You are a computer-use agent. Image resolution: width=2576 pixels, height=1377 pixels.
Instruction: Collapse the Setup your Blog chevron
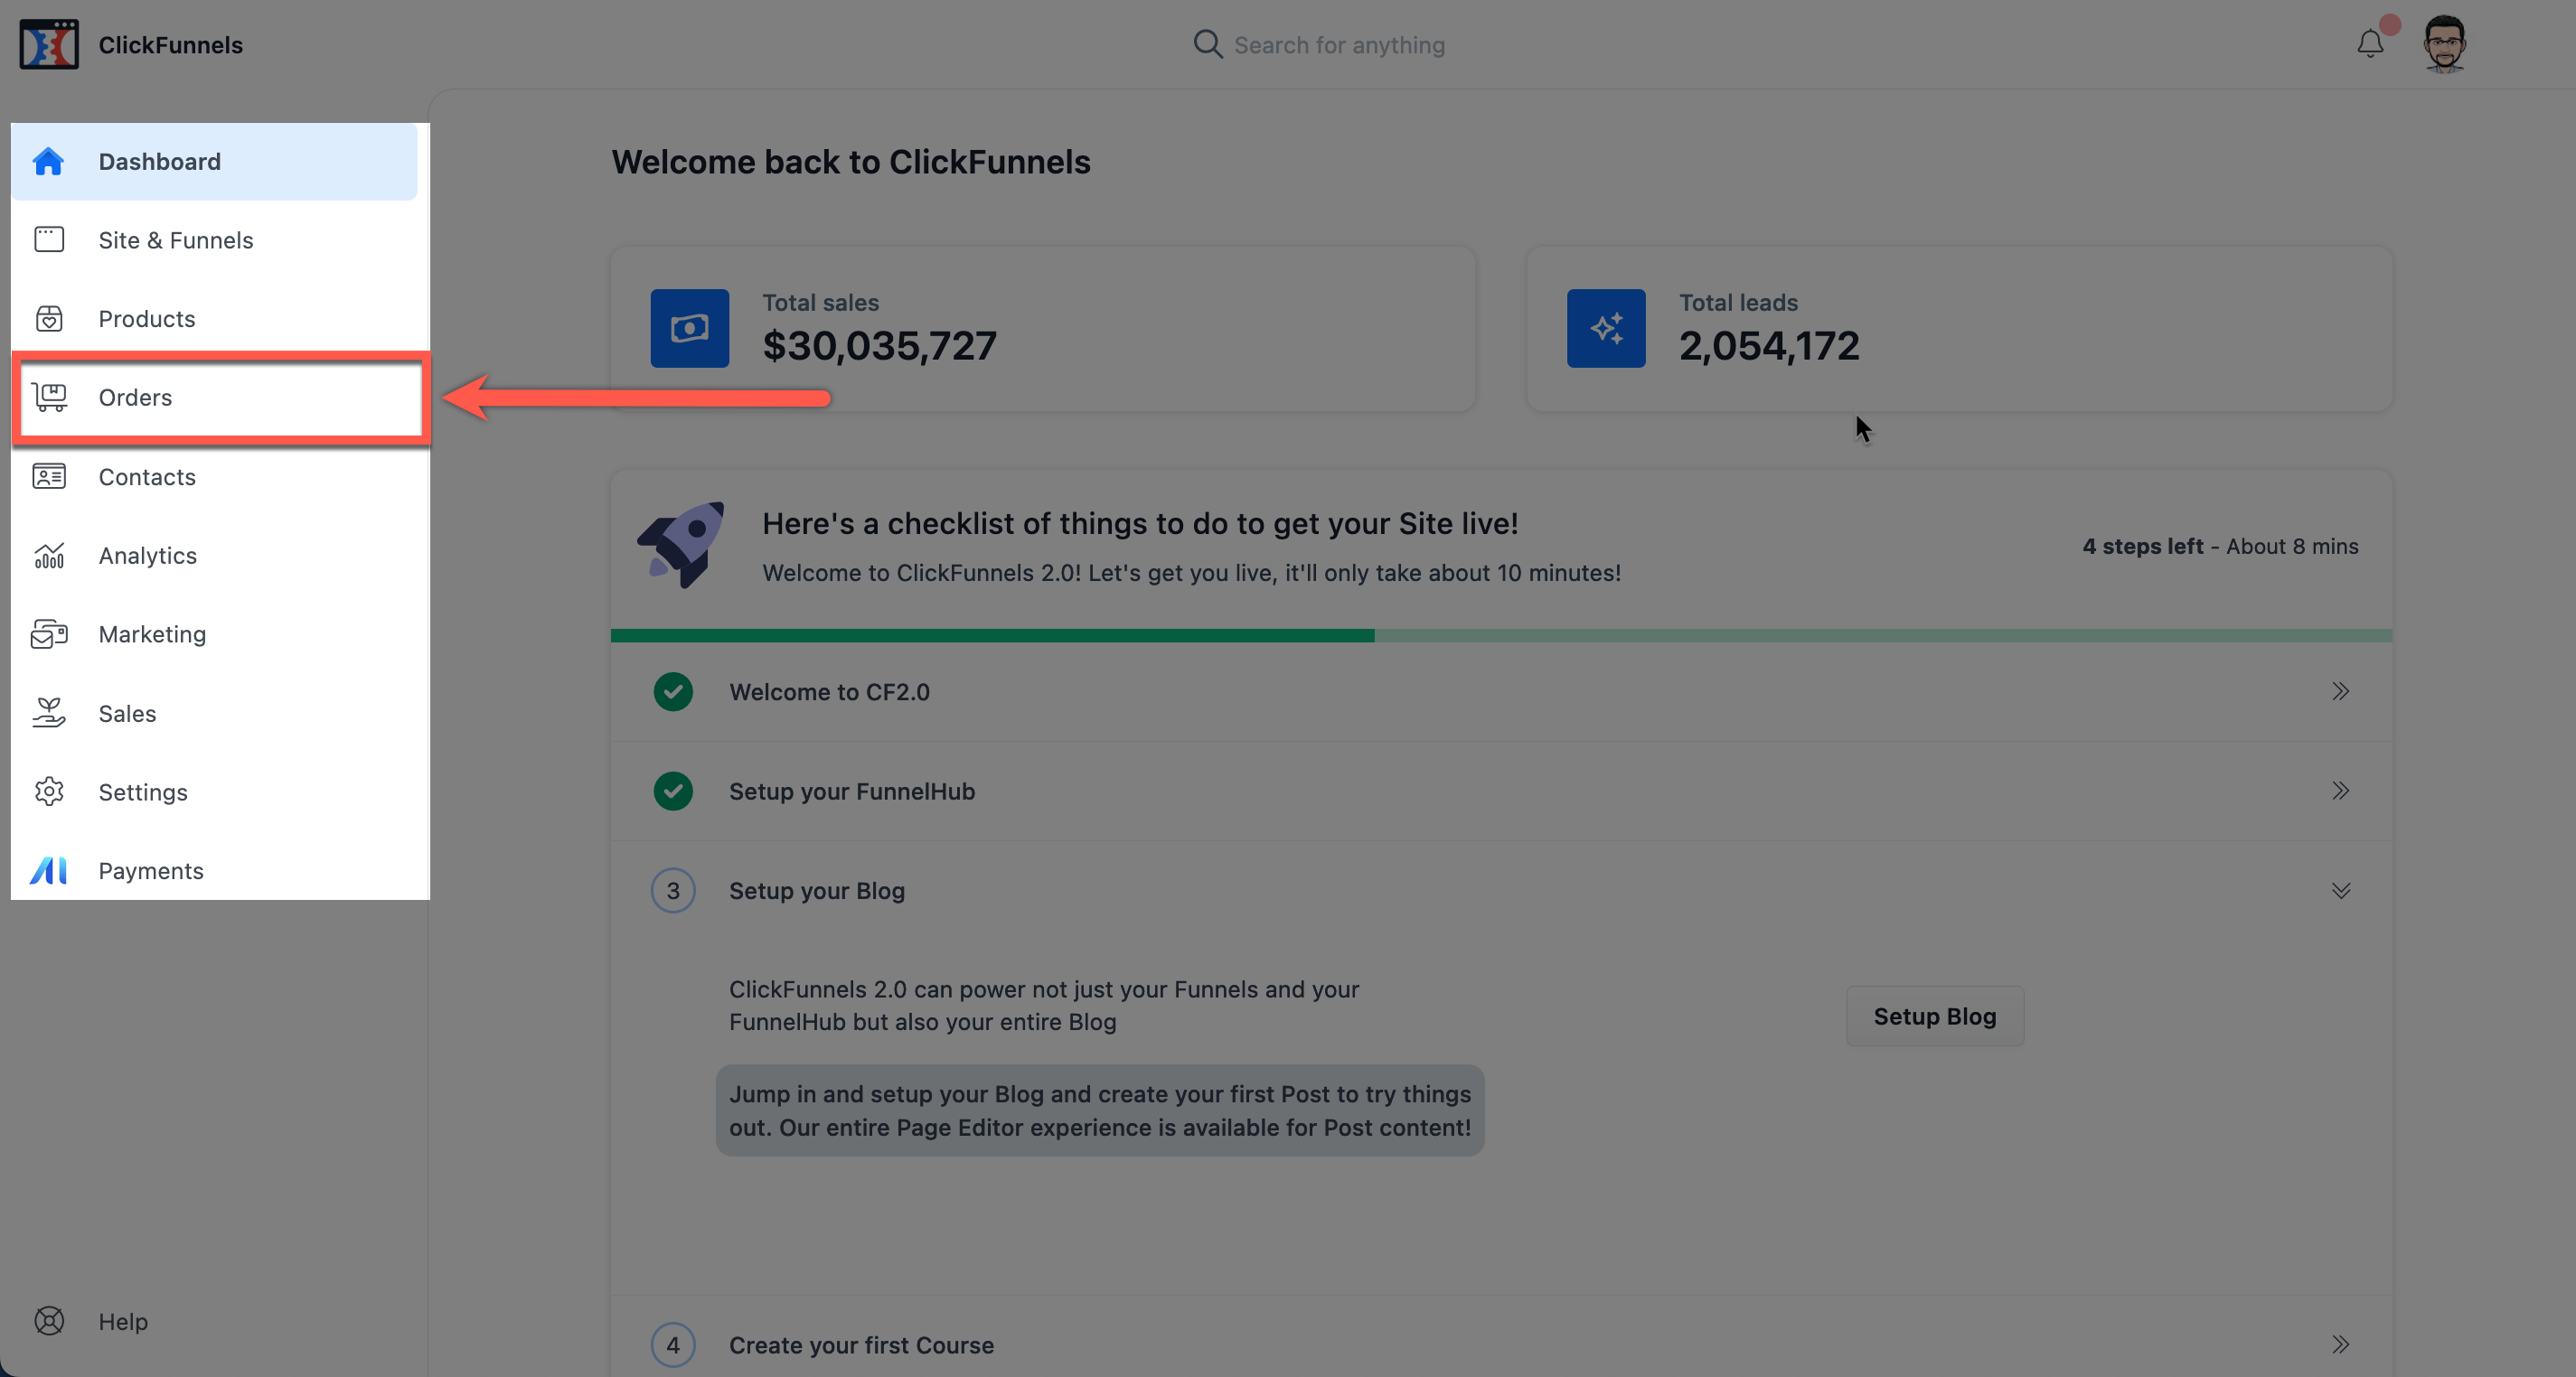pos(2341,890)
